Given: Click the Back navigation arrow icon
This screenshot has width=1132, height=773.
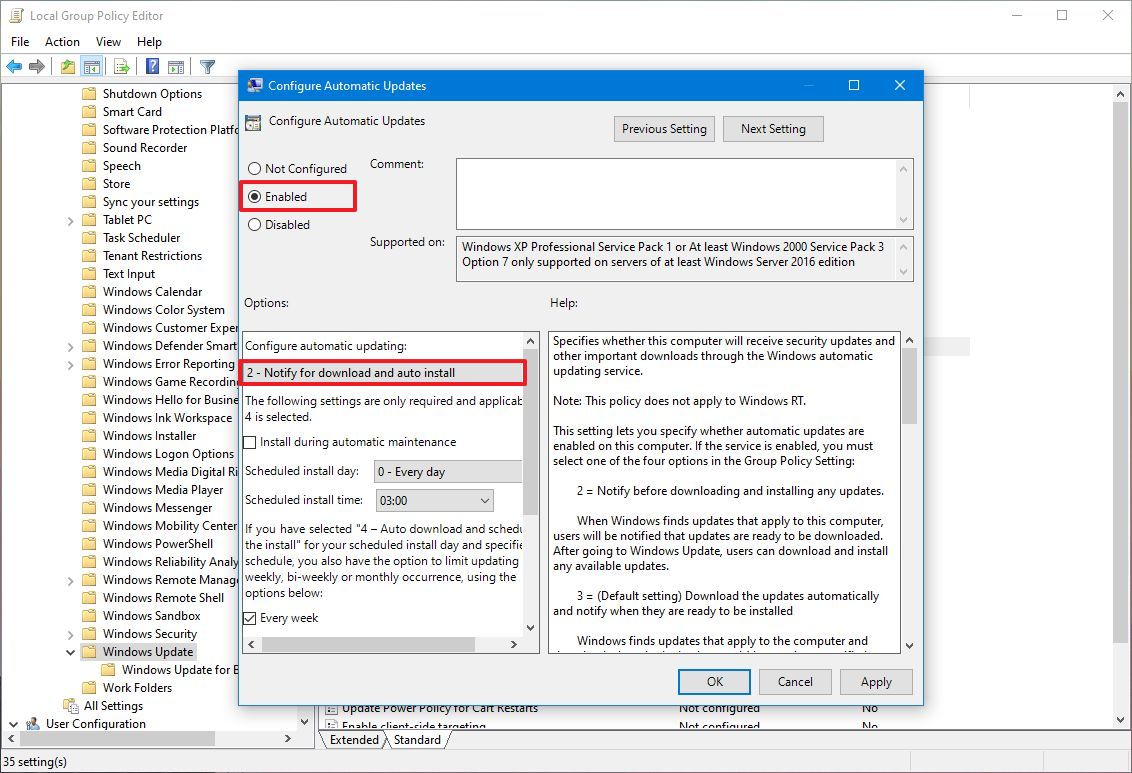Looking at the screenshot, I should (14, 66).
